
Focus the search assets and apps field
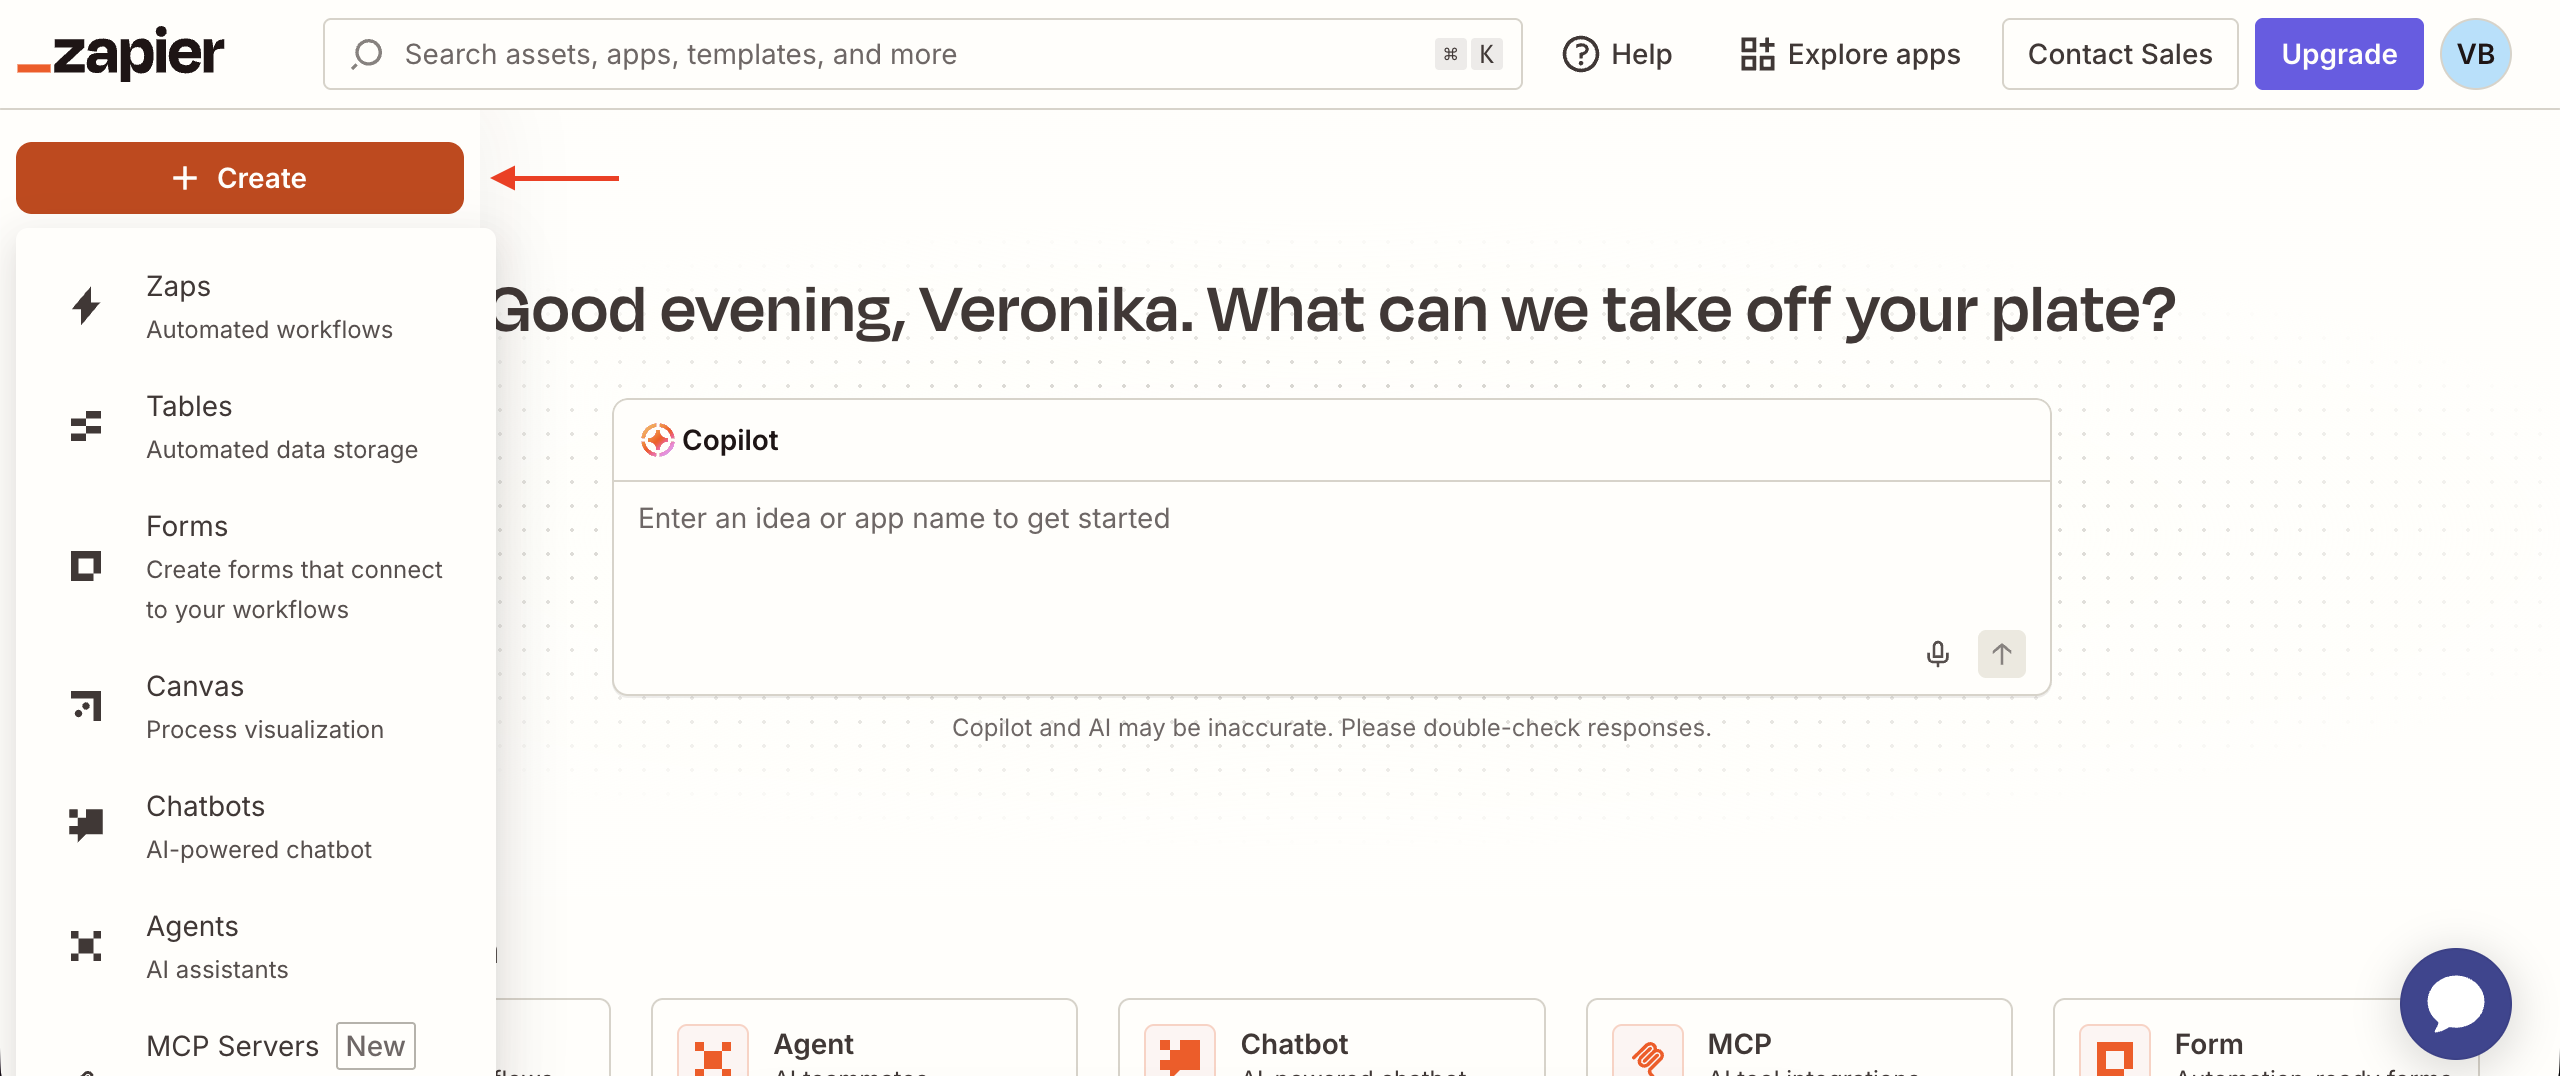click(922, 54)
